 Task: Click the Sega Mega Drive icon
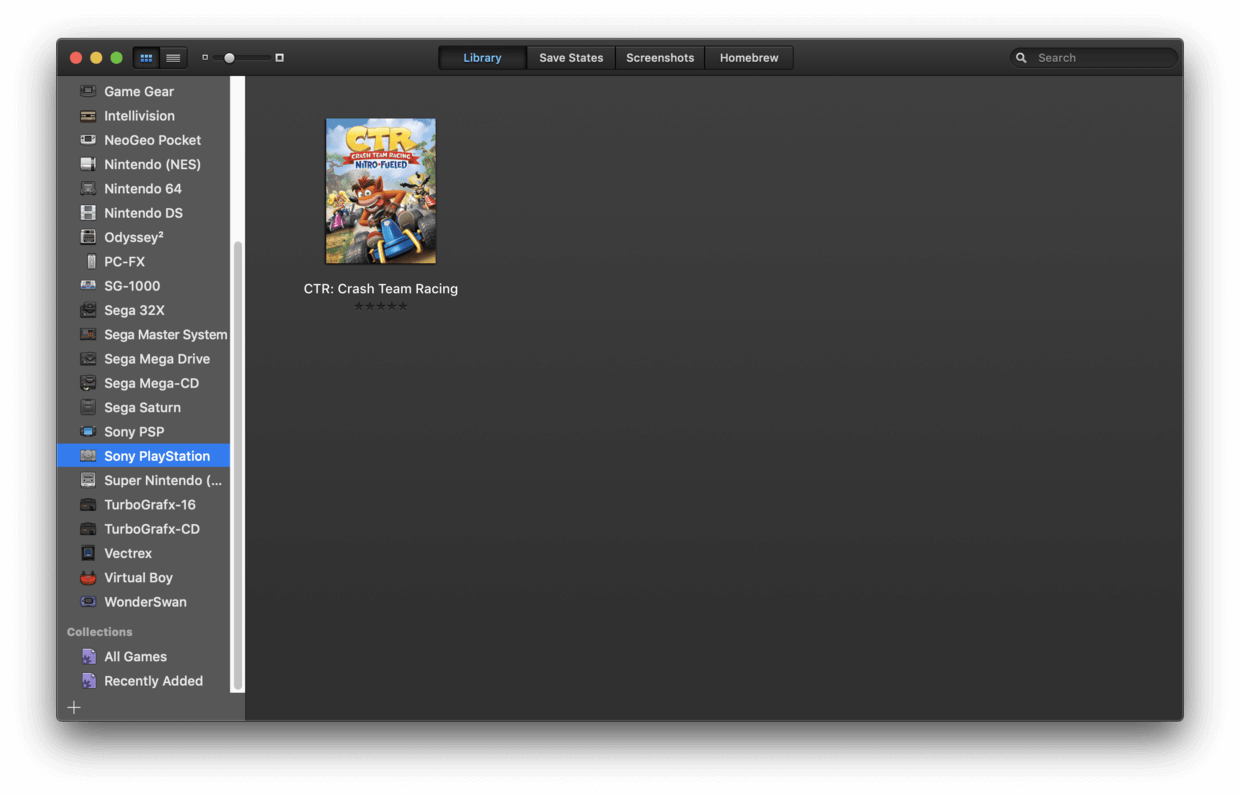click(x=88, y=359)
